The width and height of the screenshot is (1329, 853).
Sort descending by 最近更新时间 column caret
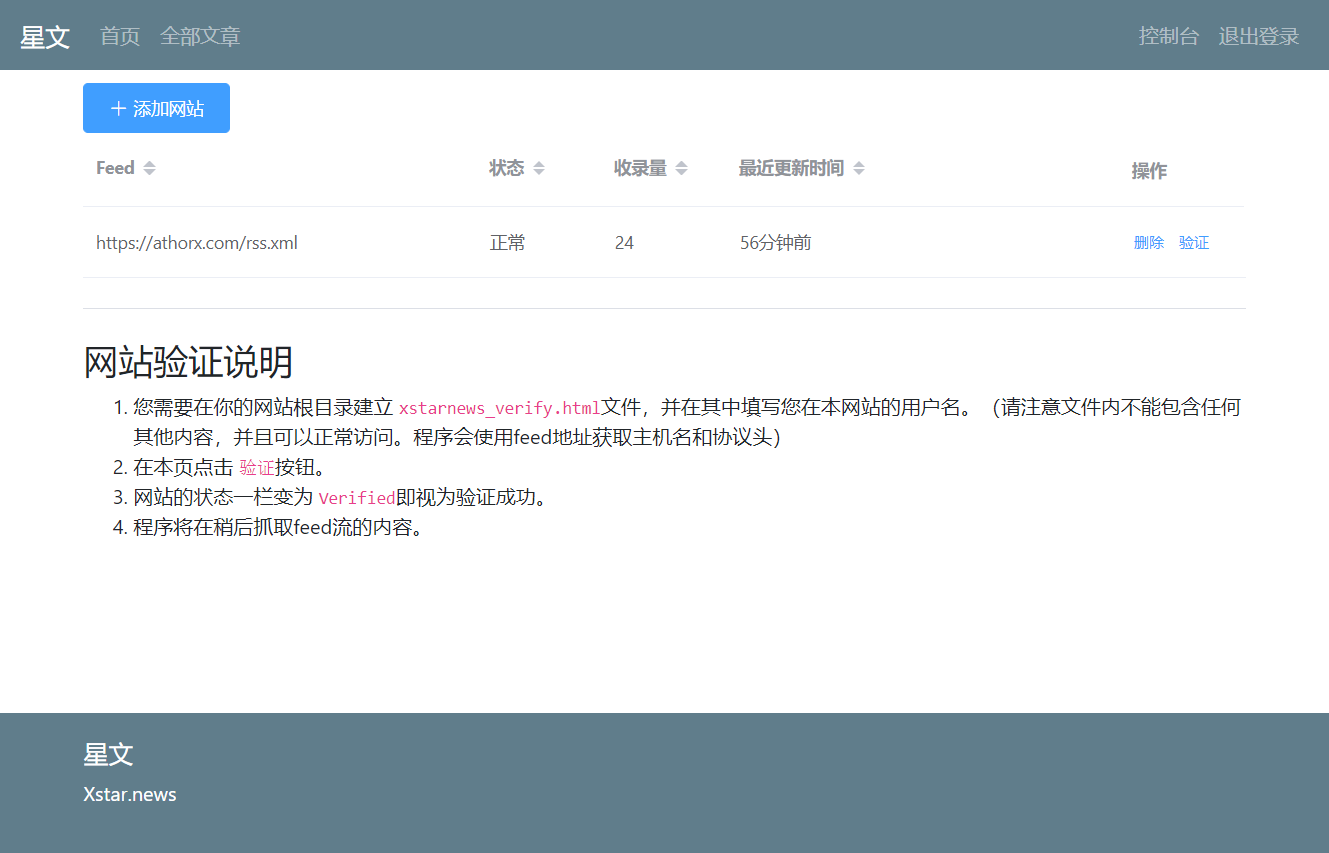click(x=859, y=173)
